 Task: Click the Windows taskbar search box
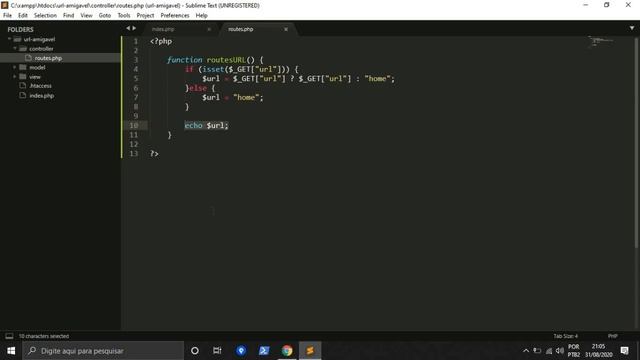pyautogui.click(x=103, y=351)
